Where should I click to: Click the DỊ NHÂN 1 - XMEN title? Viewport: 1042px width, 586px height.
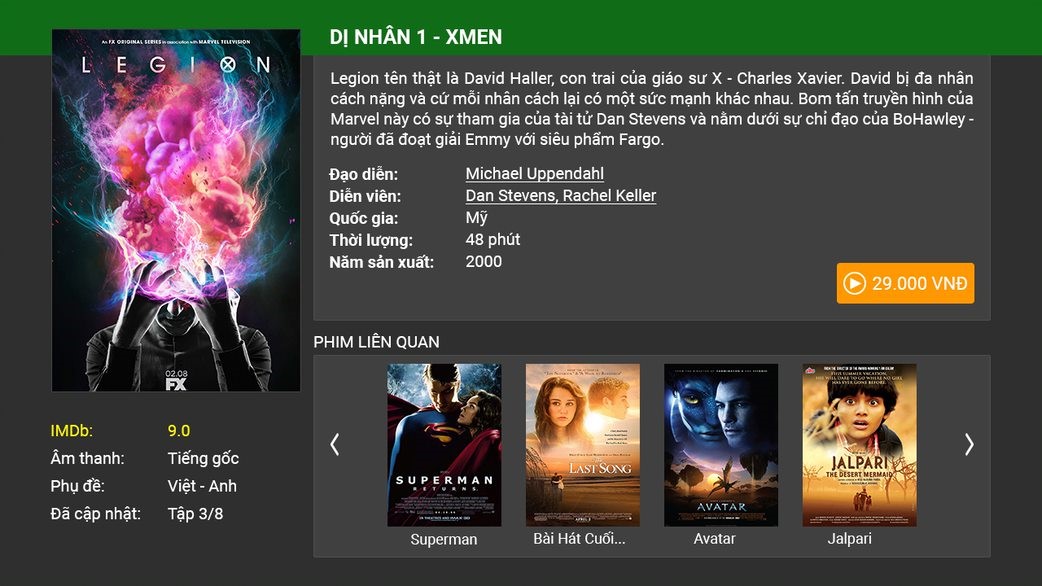(x=416, y=37)
